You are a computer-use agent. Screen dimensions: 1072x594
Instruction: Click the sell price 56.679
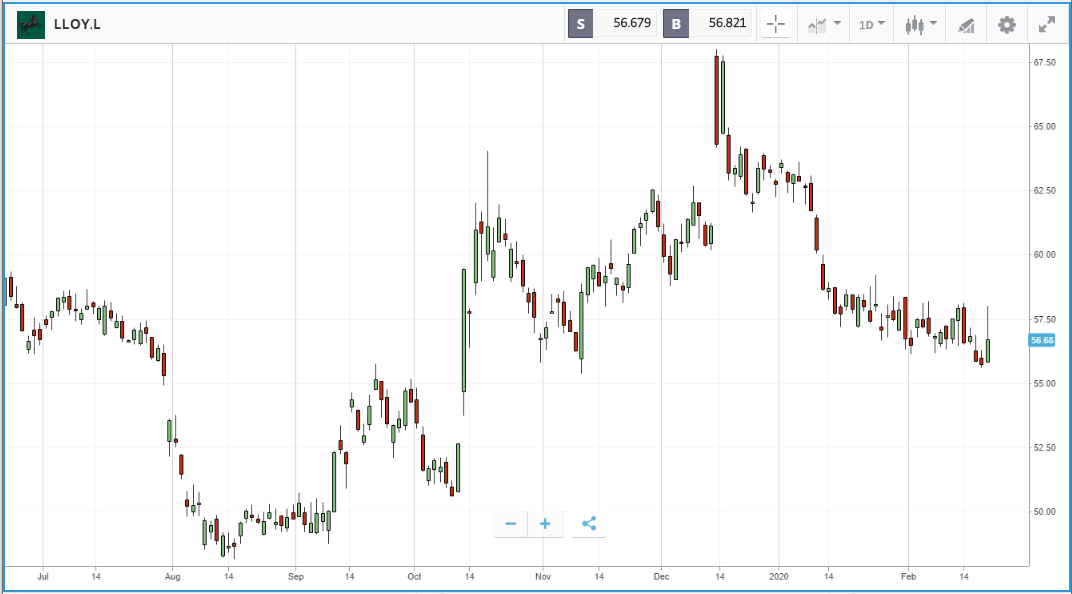[632, 23]
